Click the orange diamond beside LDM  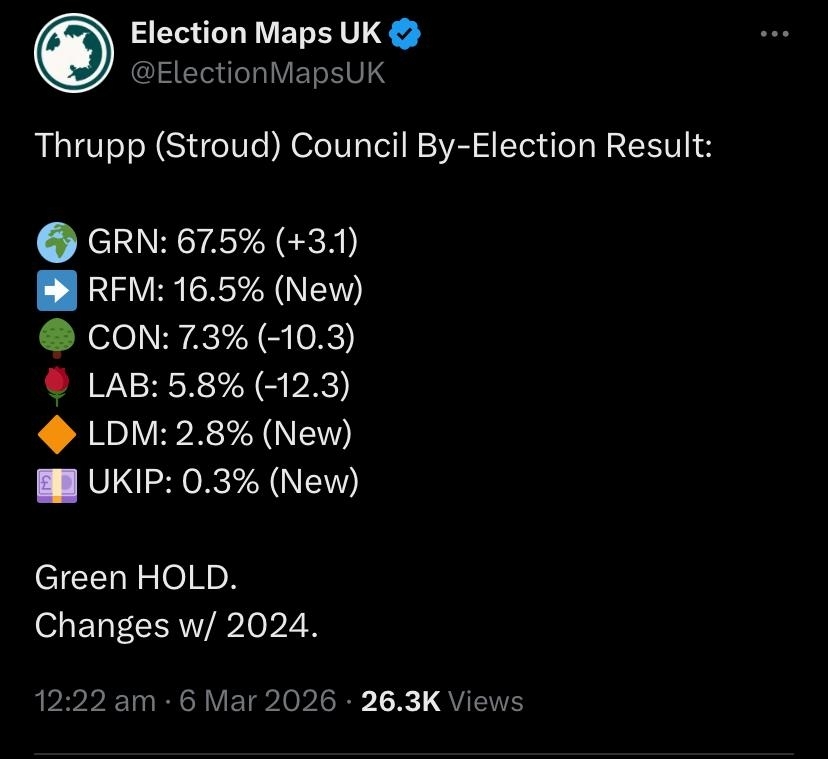58,434
